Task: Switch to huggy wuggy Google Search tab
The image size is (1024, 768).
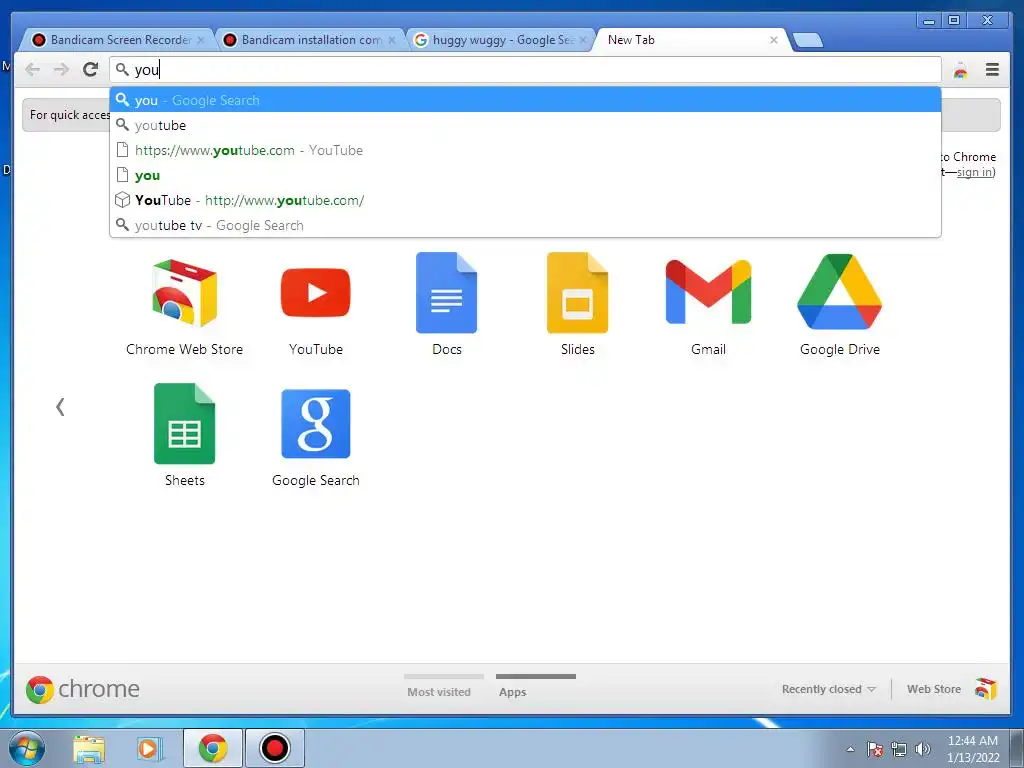Action: click(x=500, y=40)
